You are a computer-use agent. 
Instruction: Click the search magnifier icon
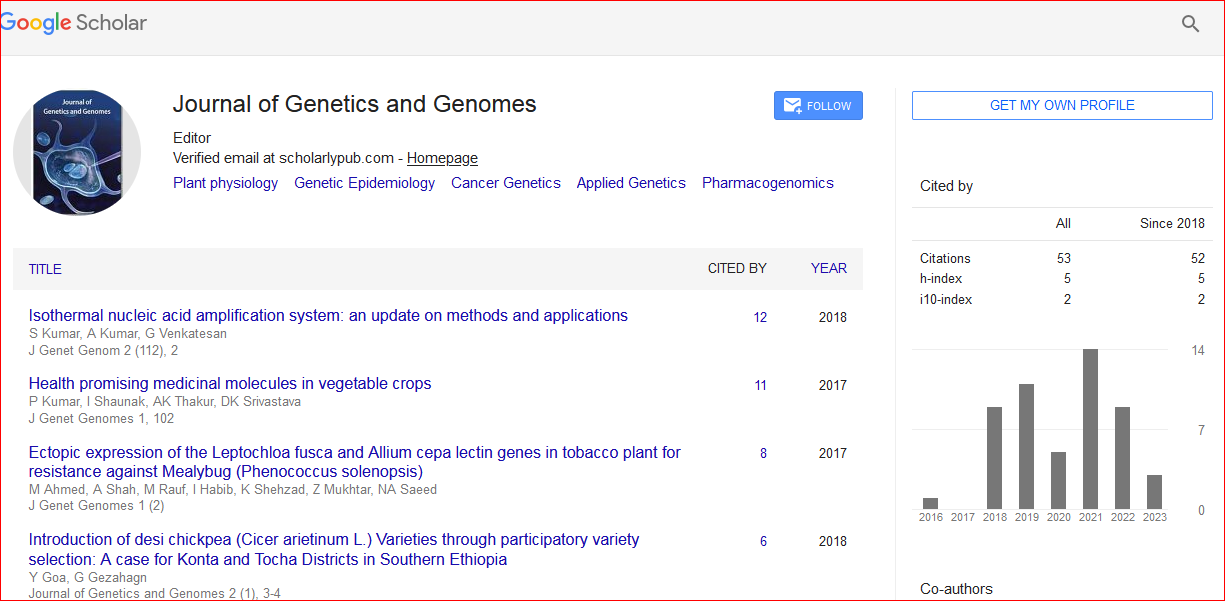pyautogui.click(x=1190, y=24)
